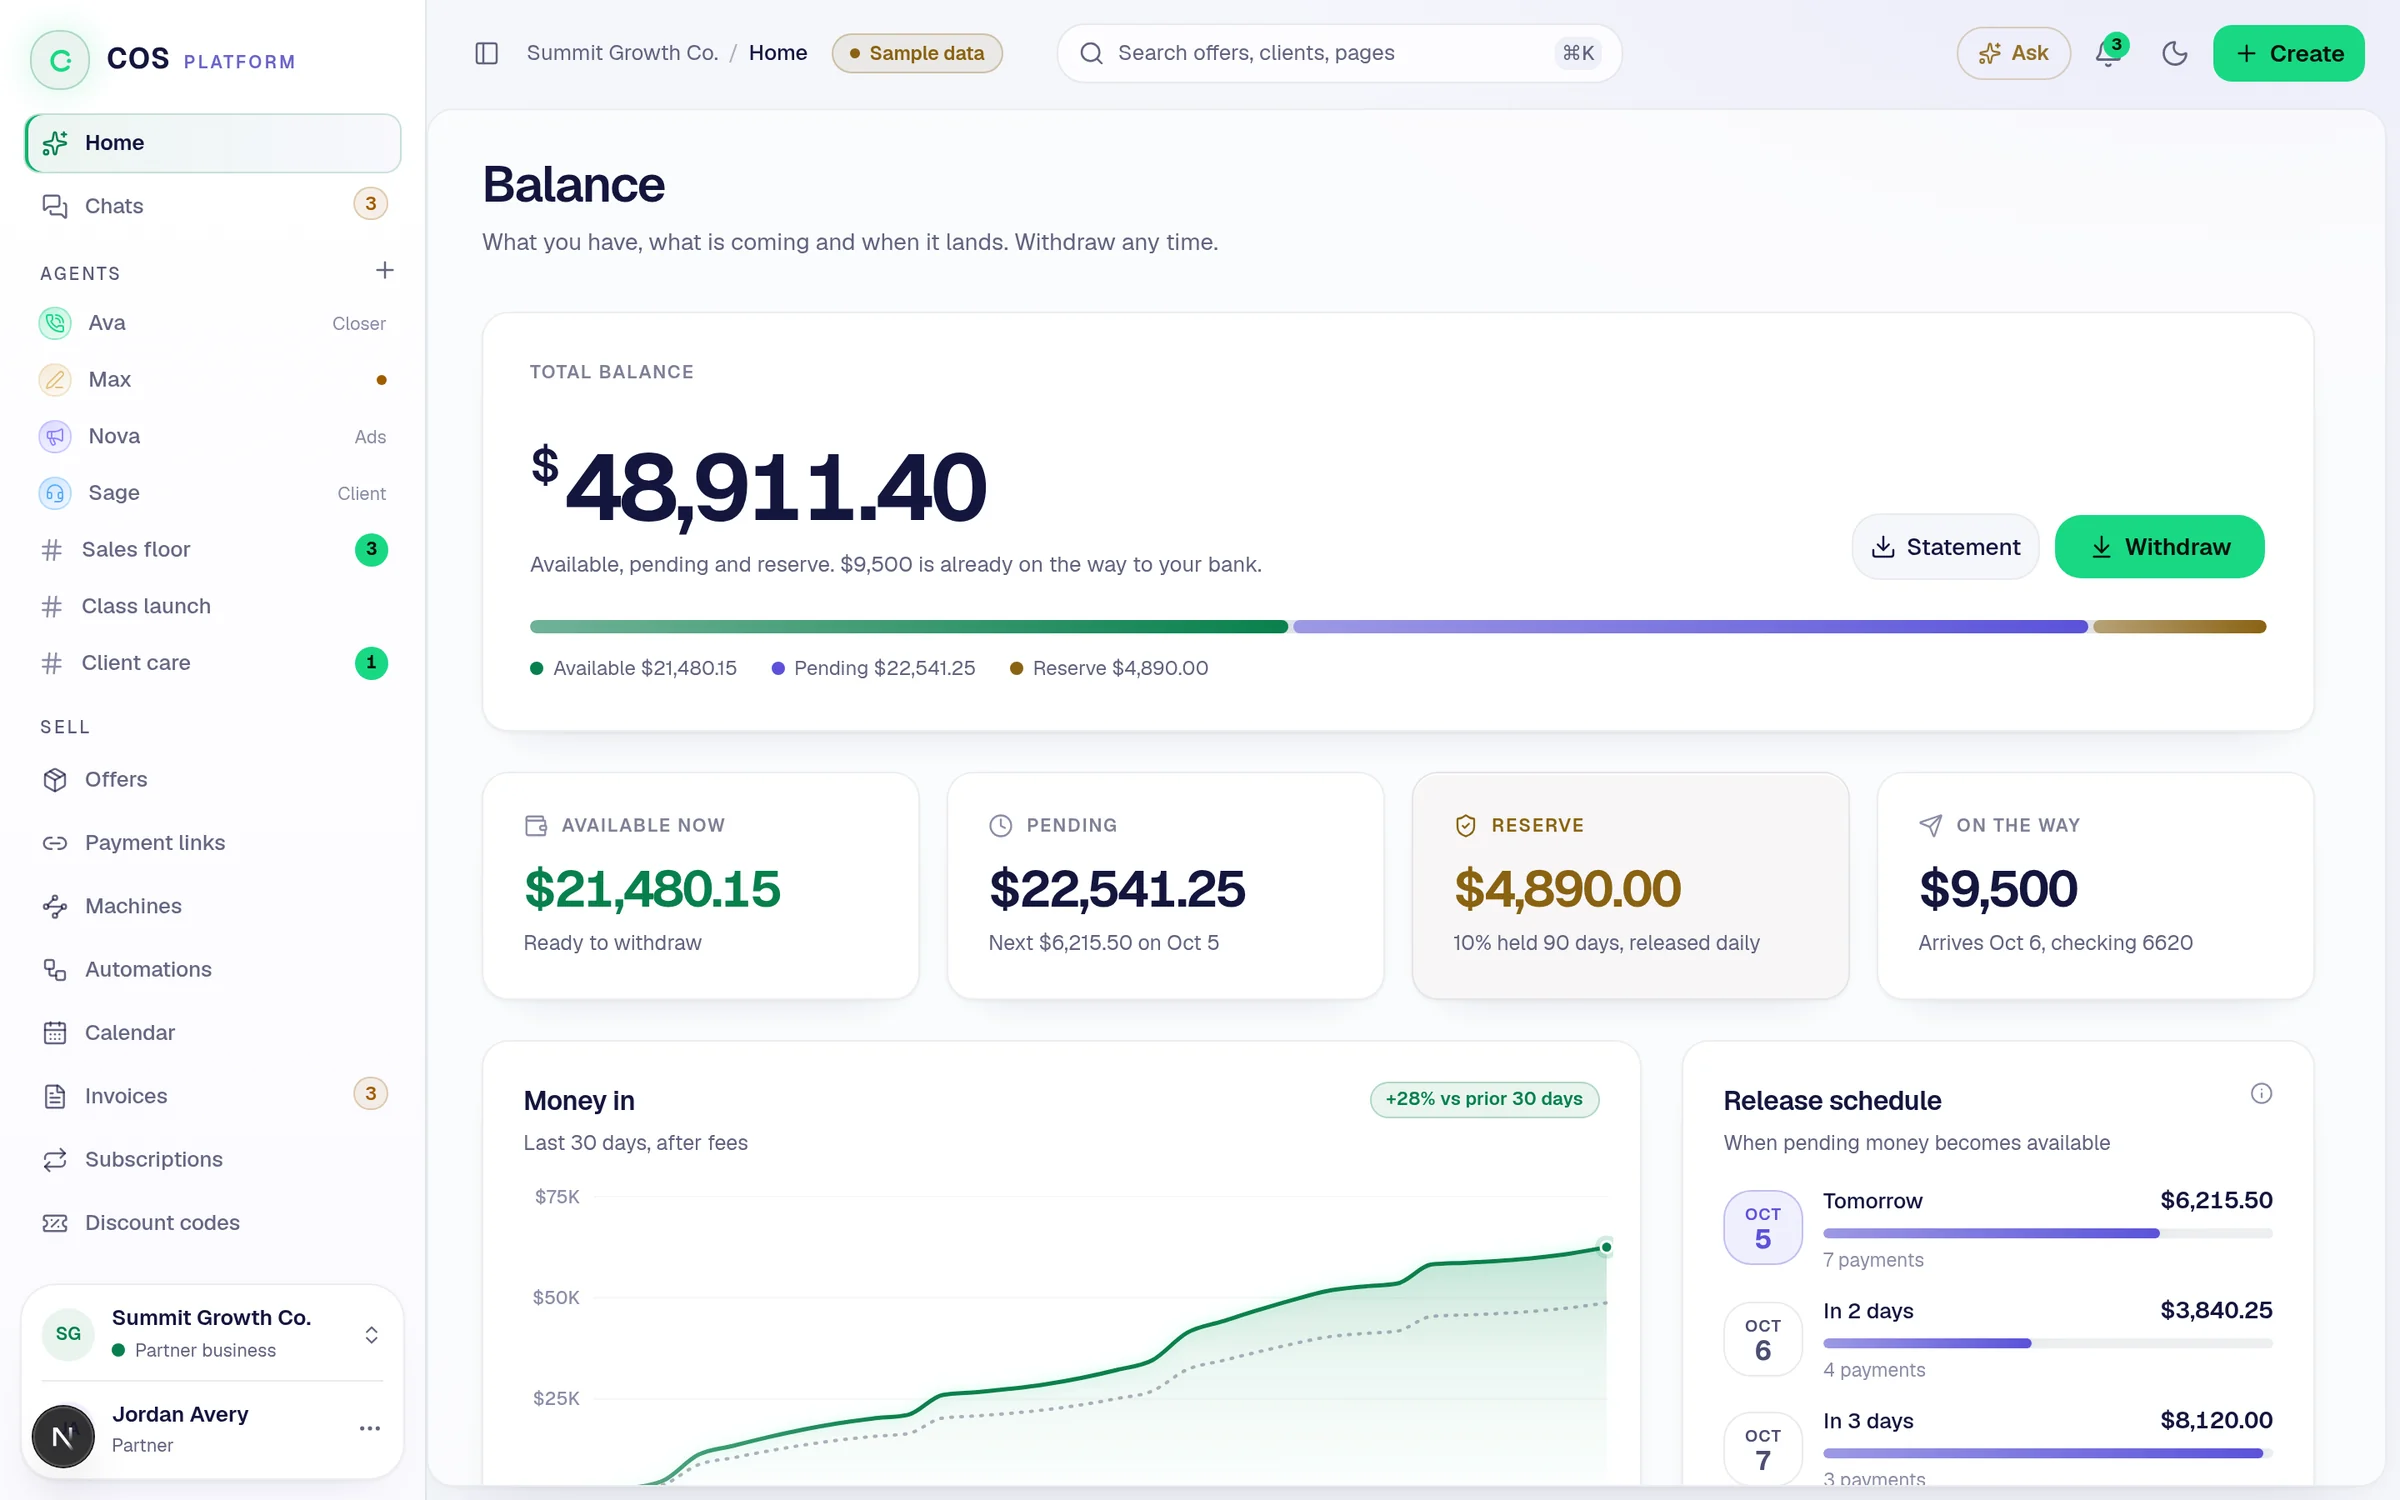Click the Automations icon
The width and height of the screenshot is (2400, 1500).
pyautogui.click(x=55, y=970)
